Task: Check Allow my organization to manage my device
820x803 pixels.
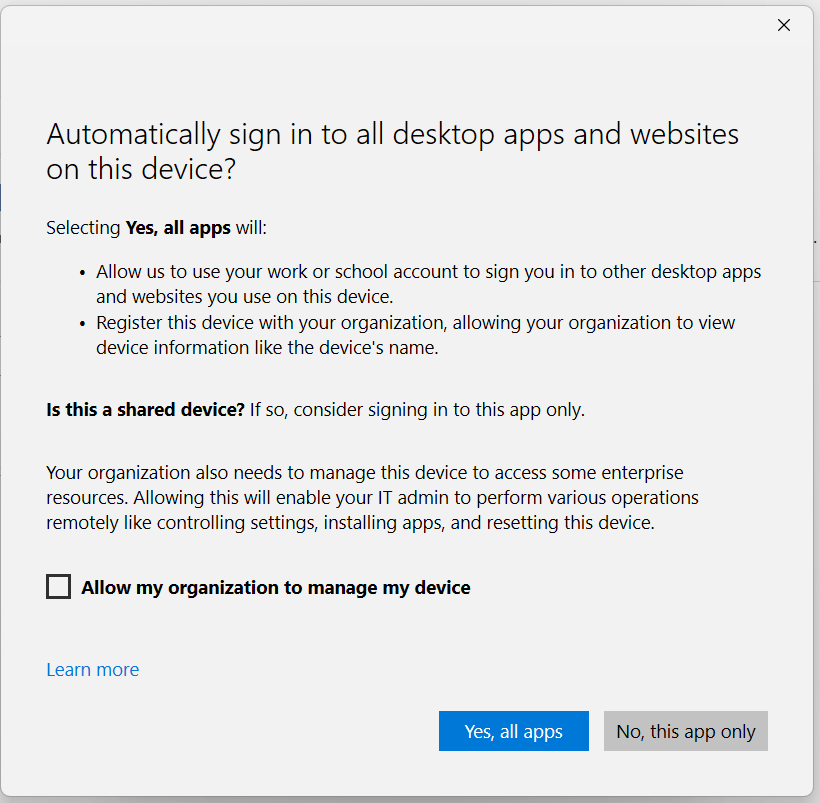Action: (x=59, y=586)
